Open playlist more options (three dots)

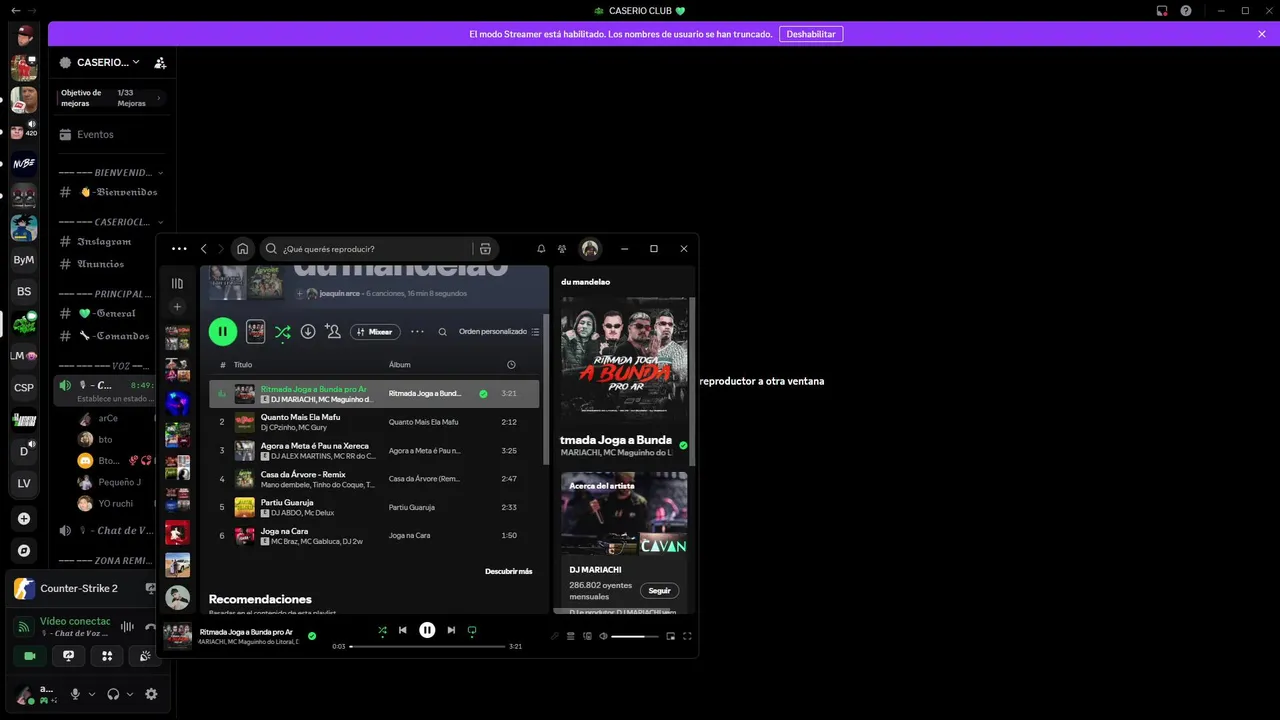pyautogui.click(x=417, y=331)
